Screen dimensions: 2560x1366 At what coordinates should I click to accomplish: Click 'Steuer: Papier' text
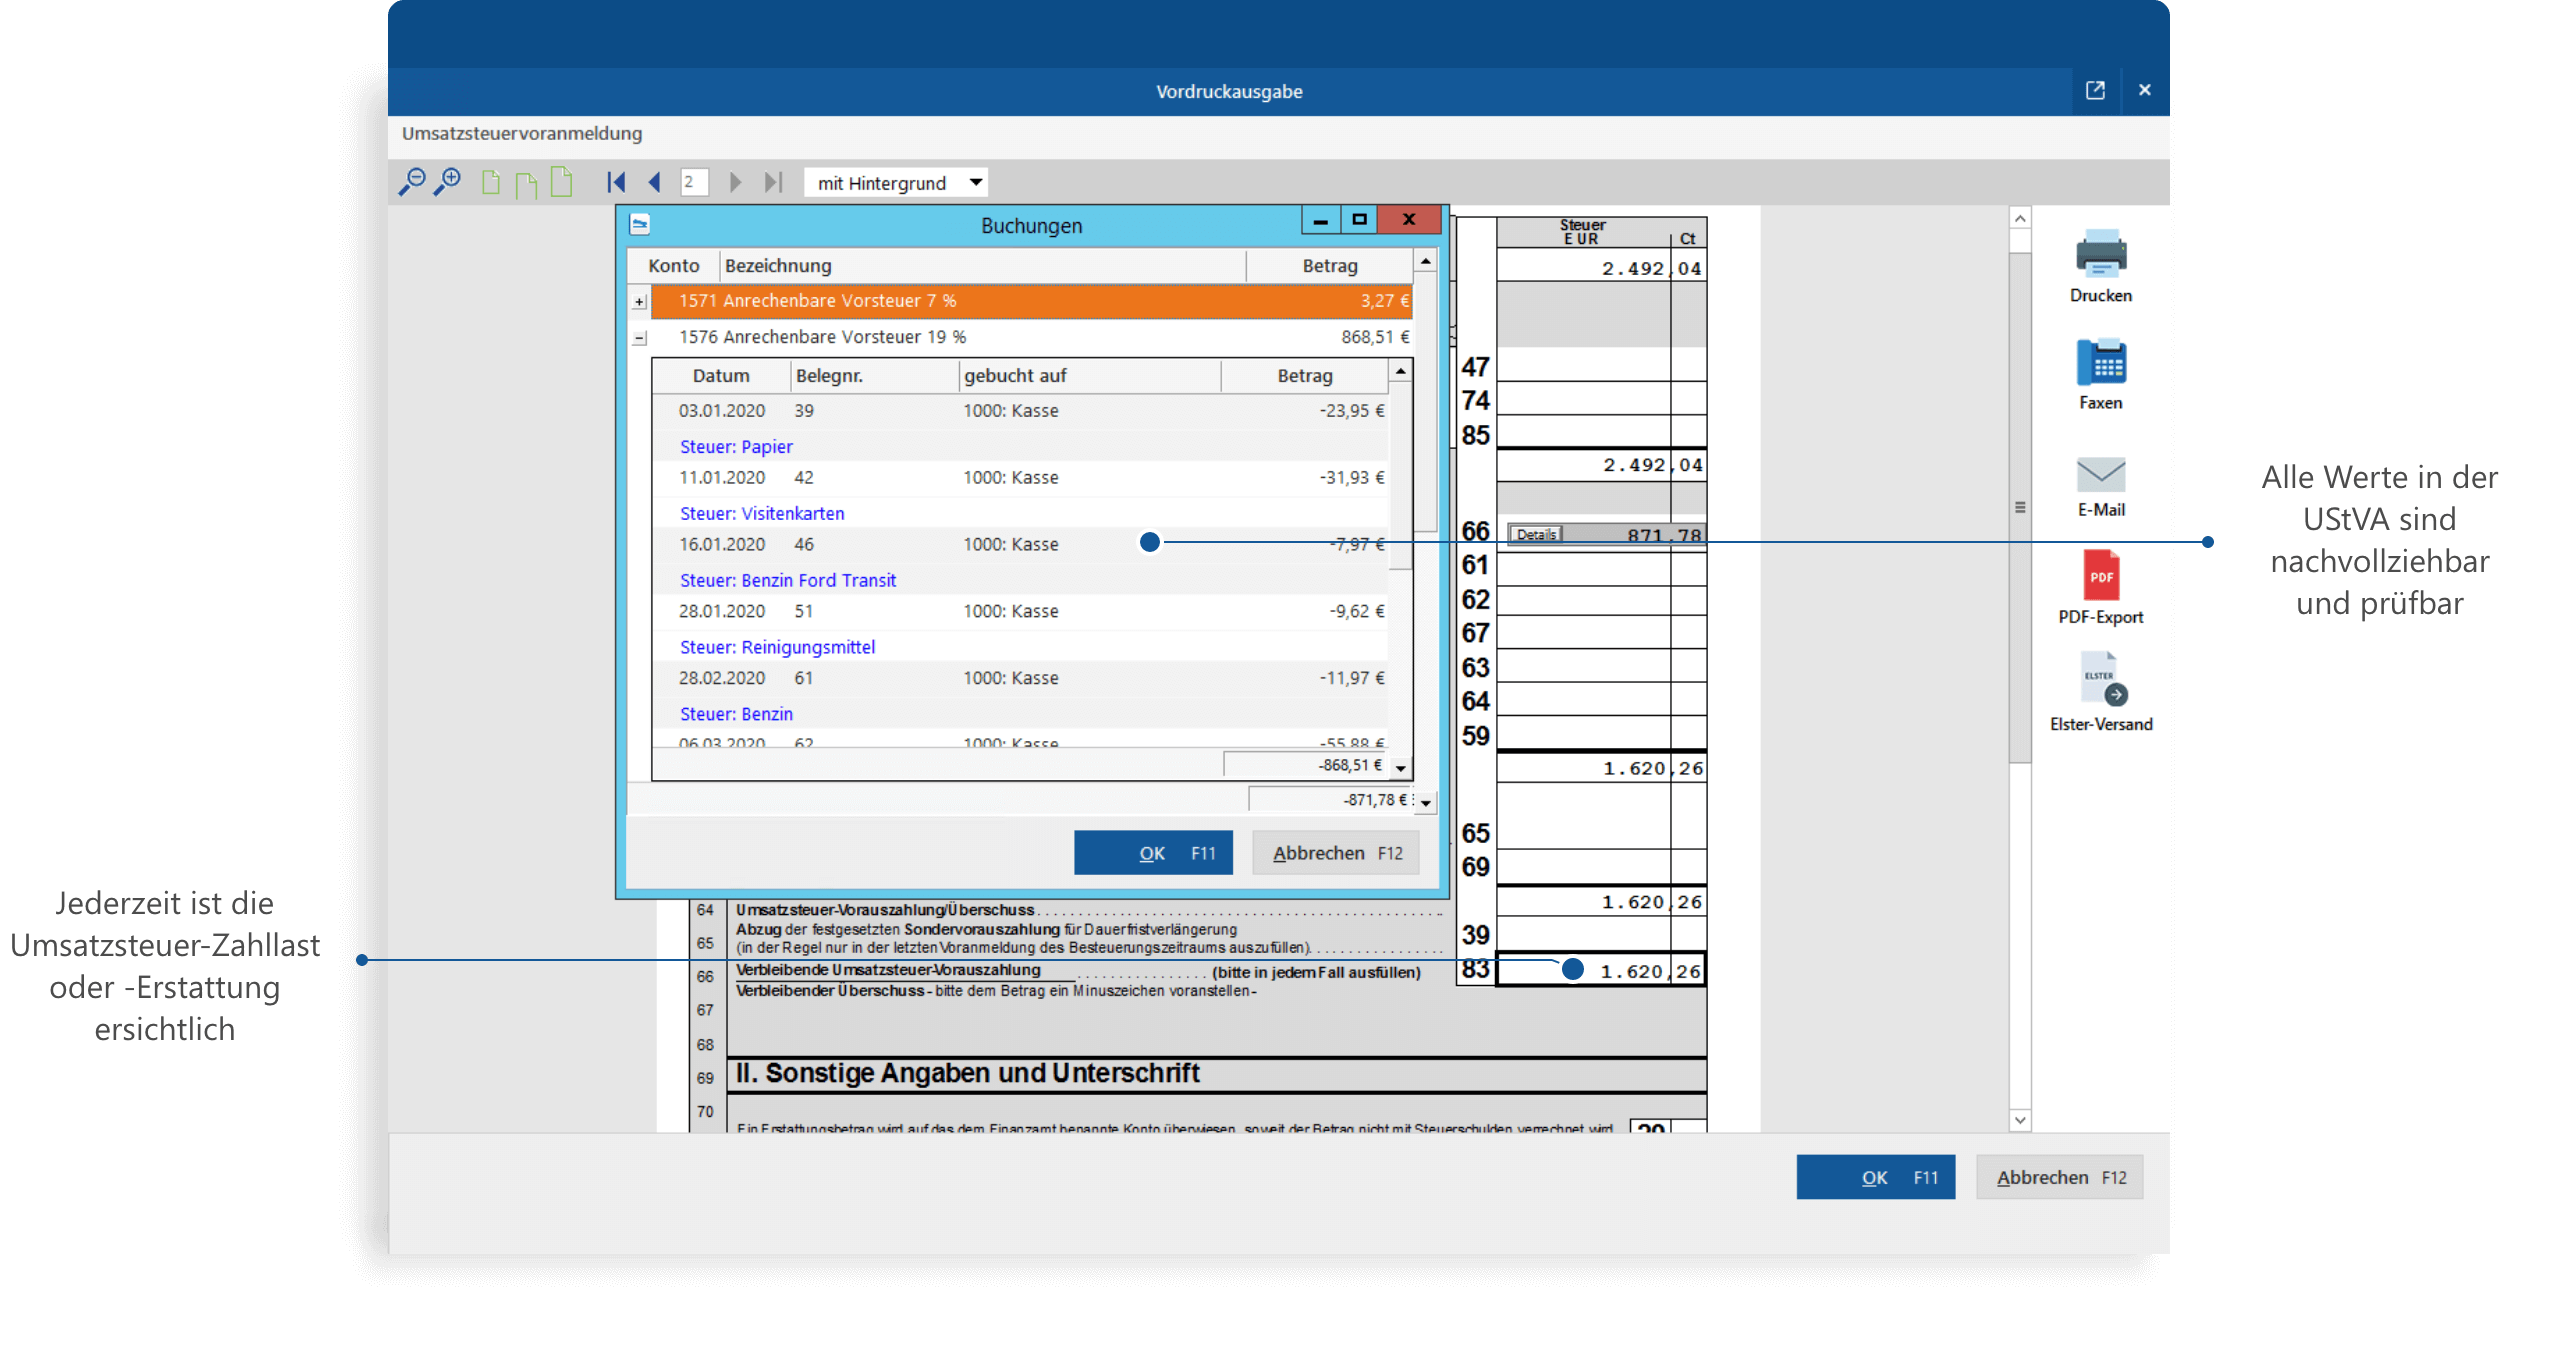[736, 447]
